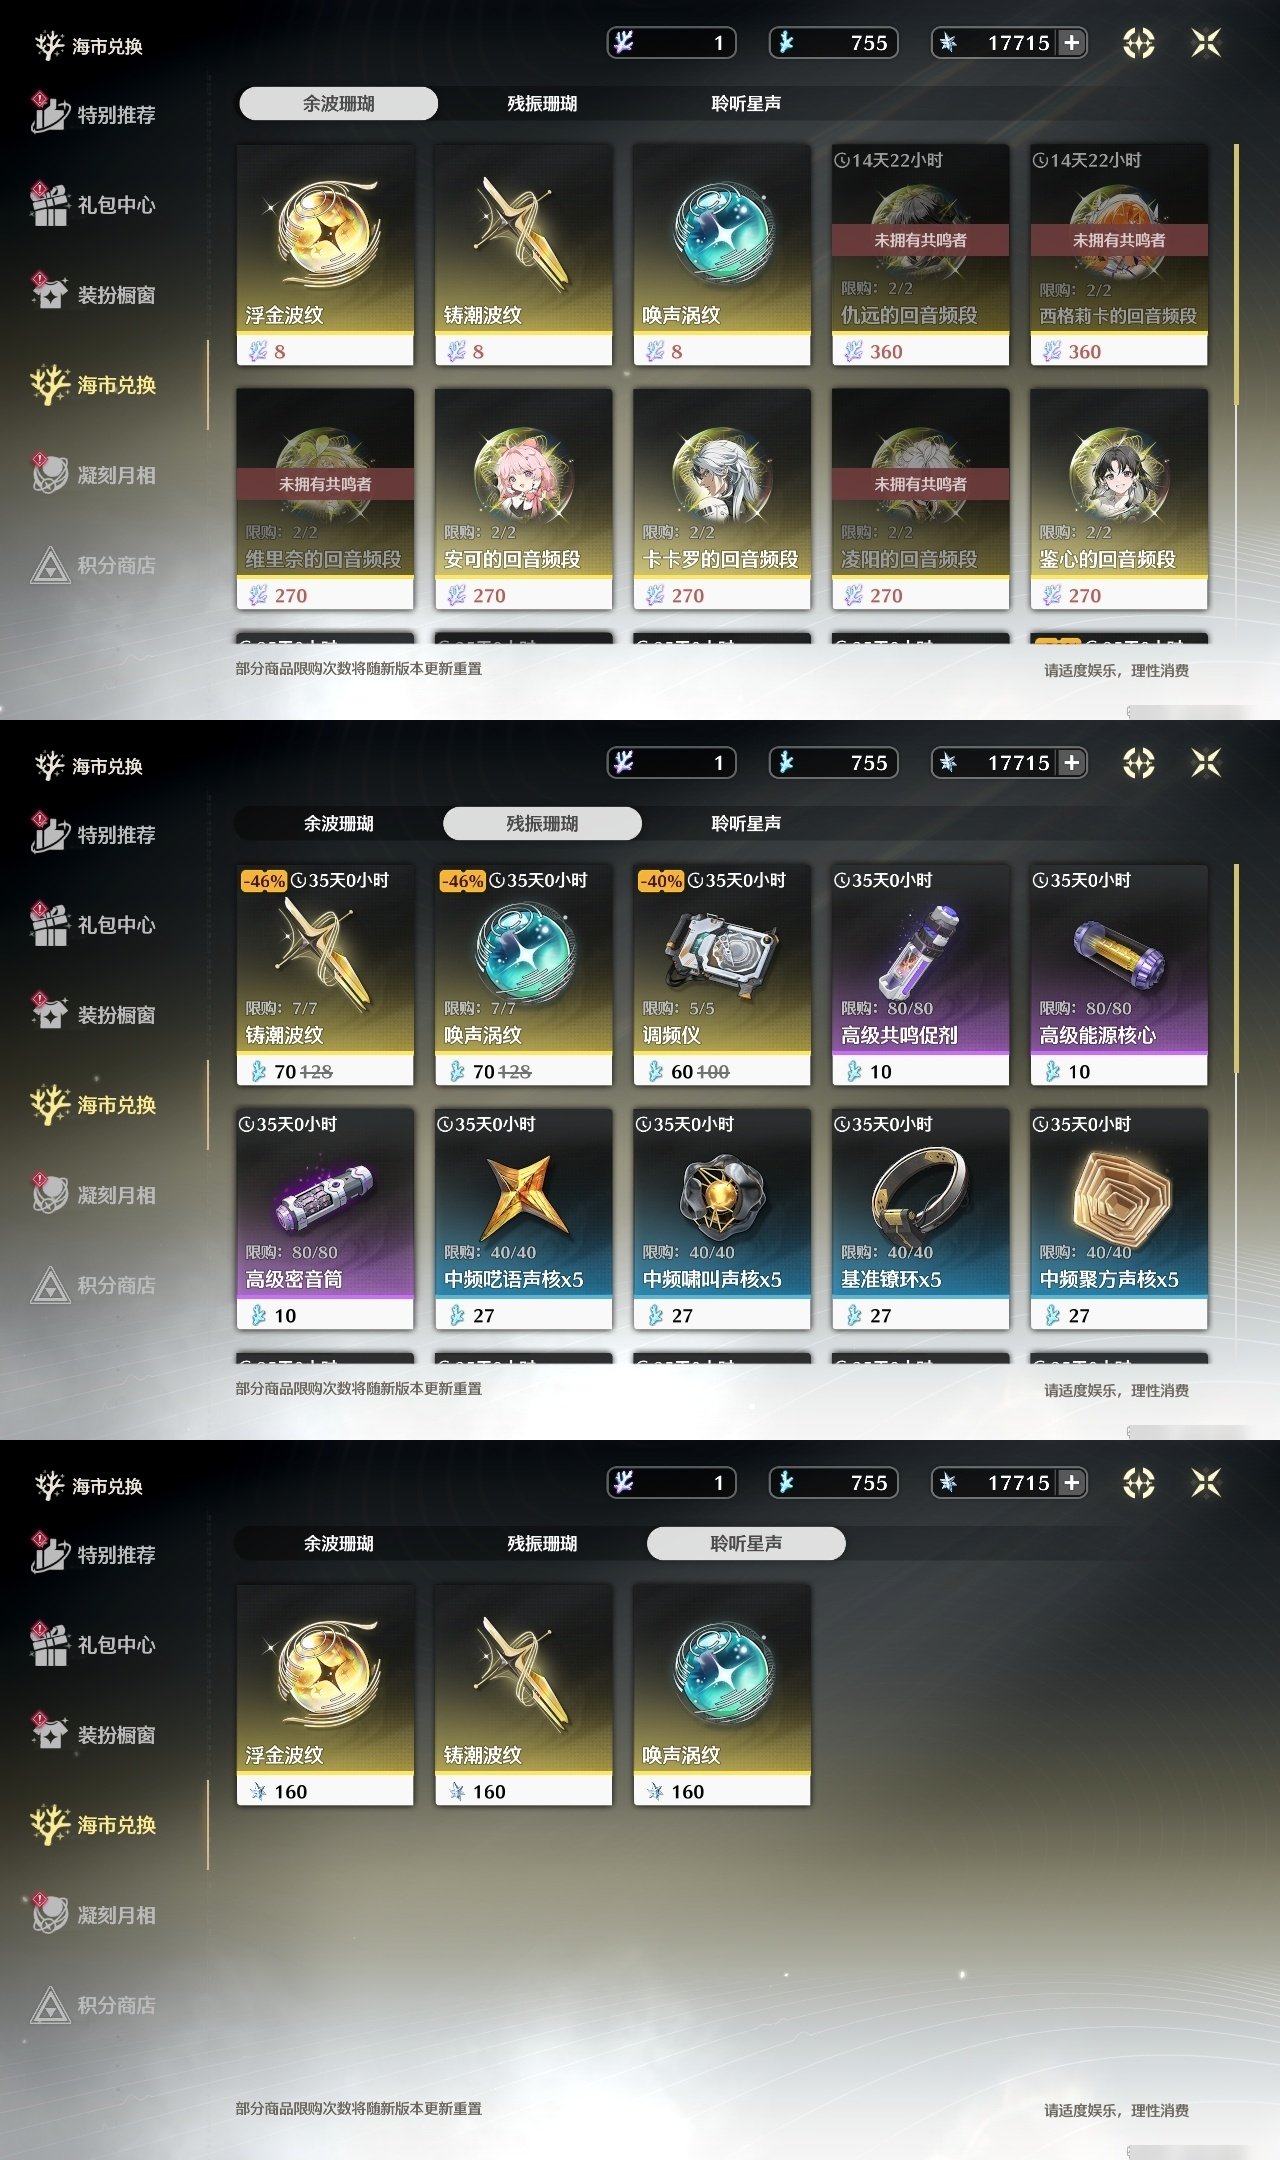Screen dimensions: 1280x2160
Task: Select 鉴心的回音频段 character card
Action: 1119,499
